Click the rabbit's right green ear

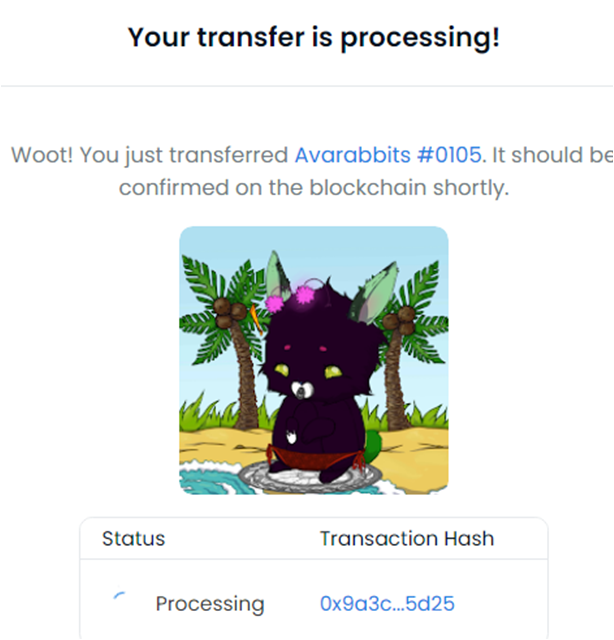click(374, 294)
